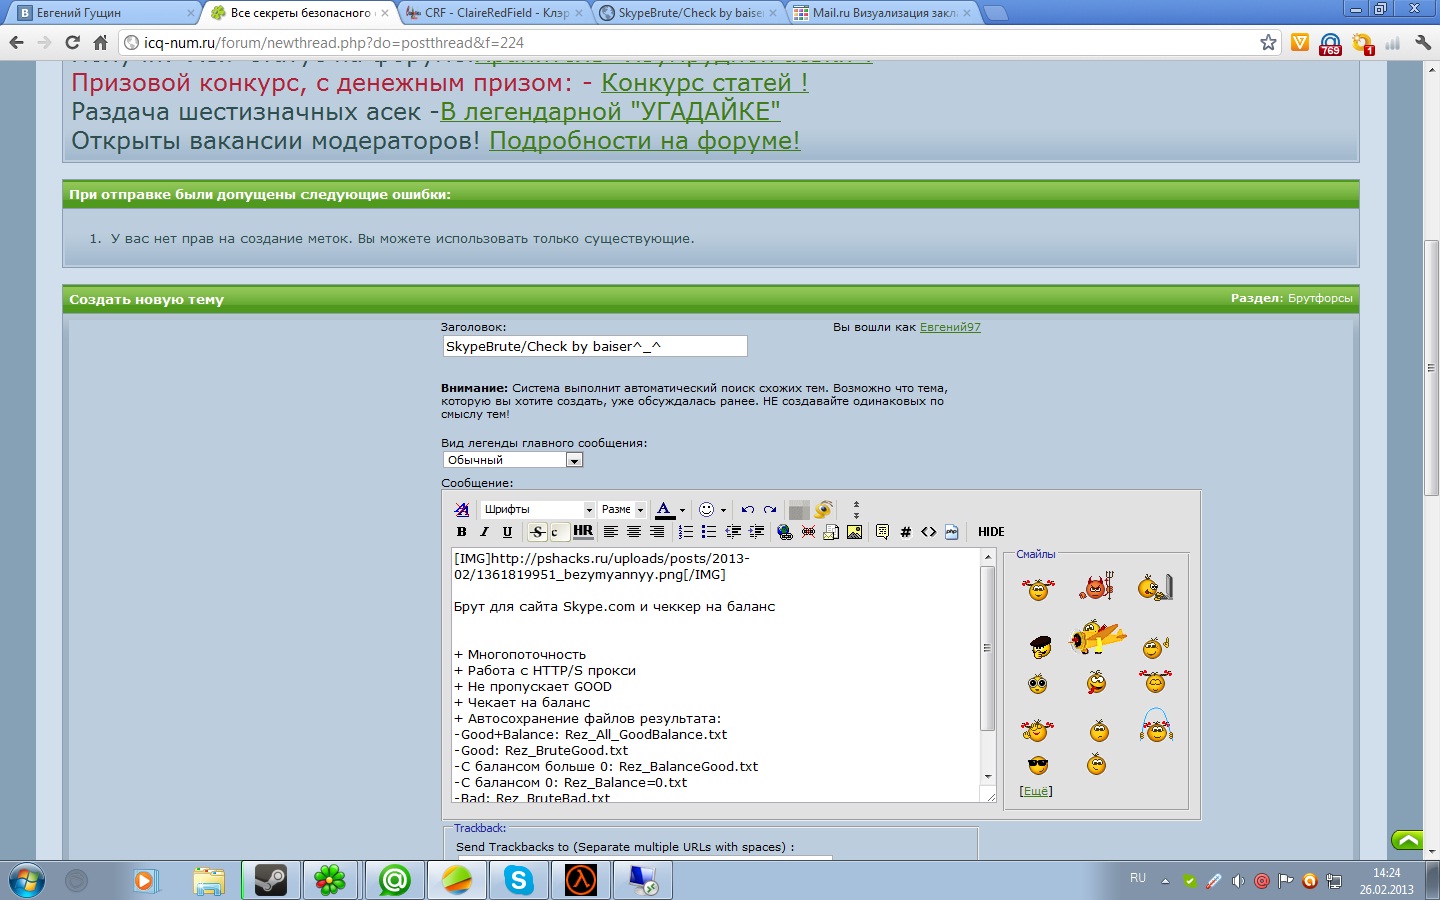Apply current text color with A icon
Image resolution: width=1440 pixels, height=900 pixels.
click(664, 510)
